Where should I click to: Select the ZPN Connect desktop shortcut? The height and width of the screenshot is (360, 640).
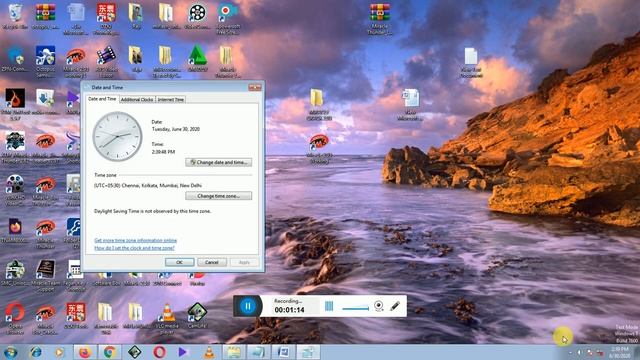tap(15, 59)
